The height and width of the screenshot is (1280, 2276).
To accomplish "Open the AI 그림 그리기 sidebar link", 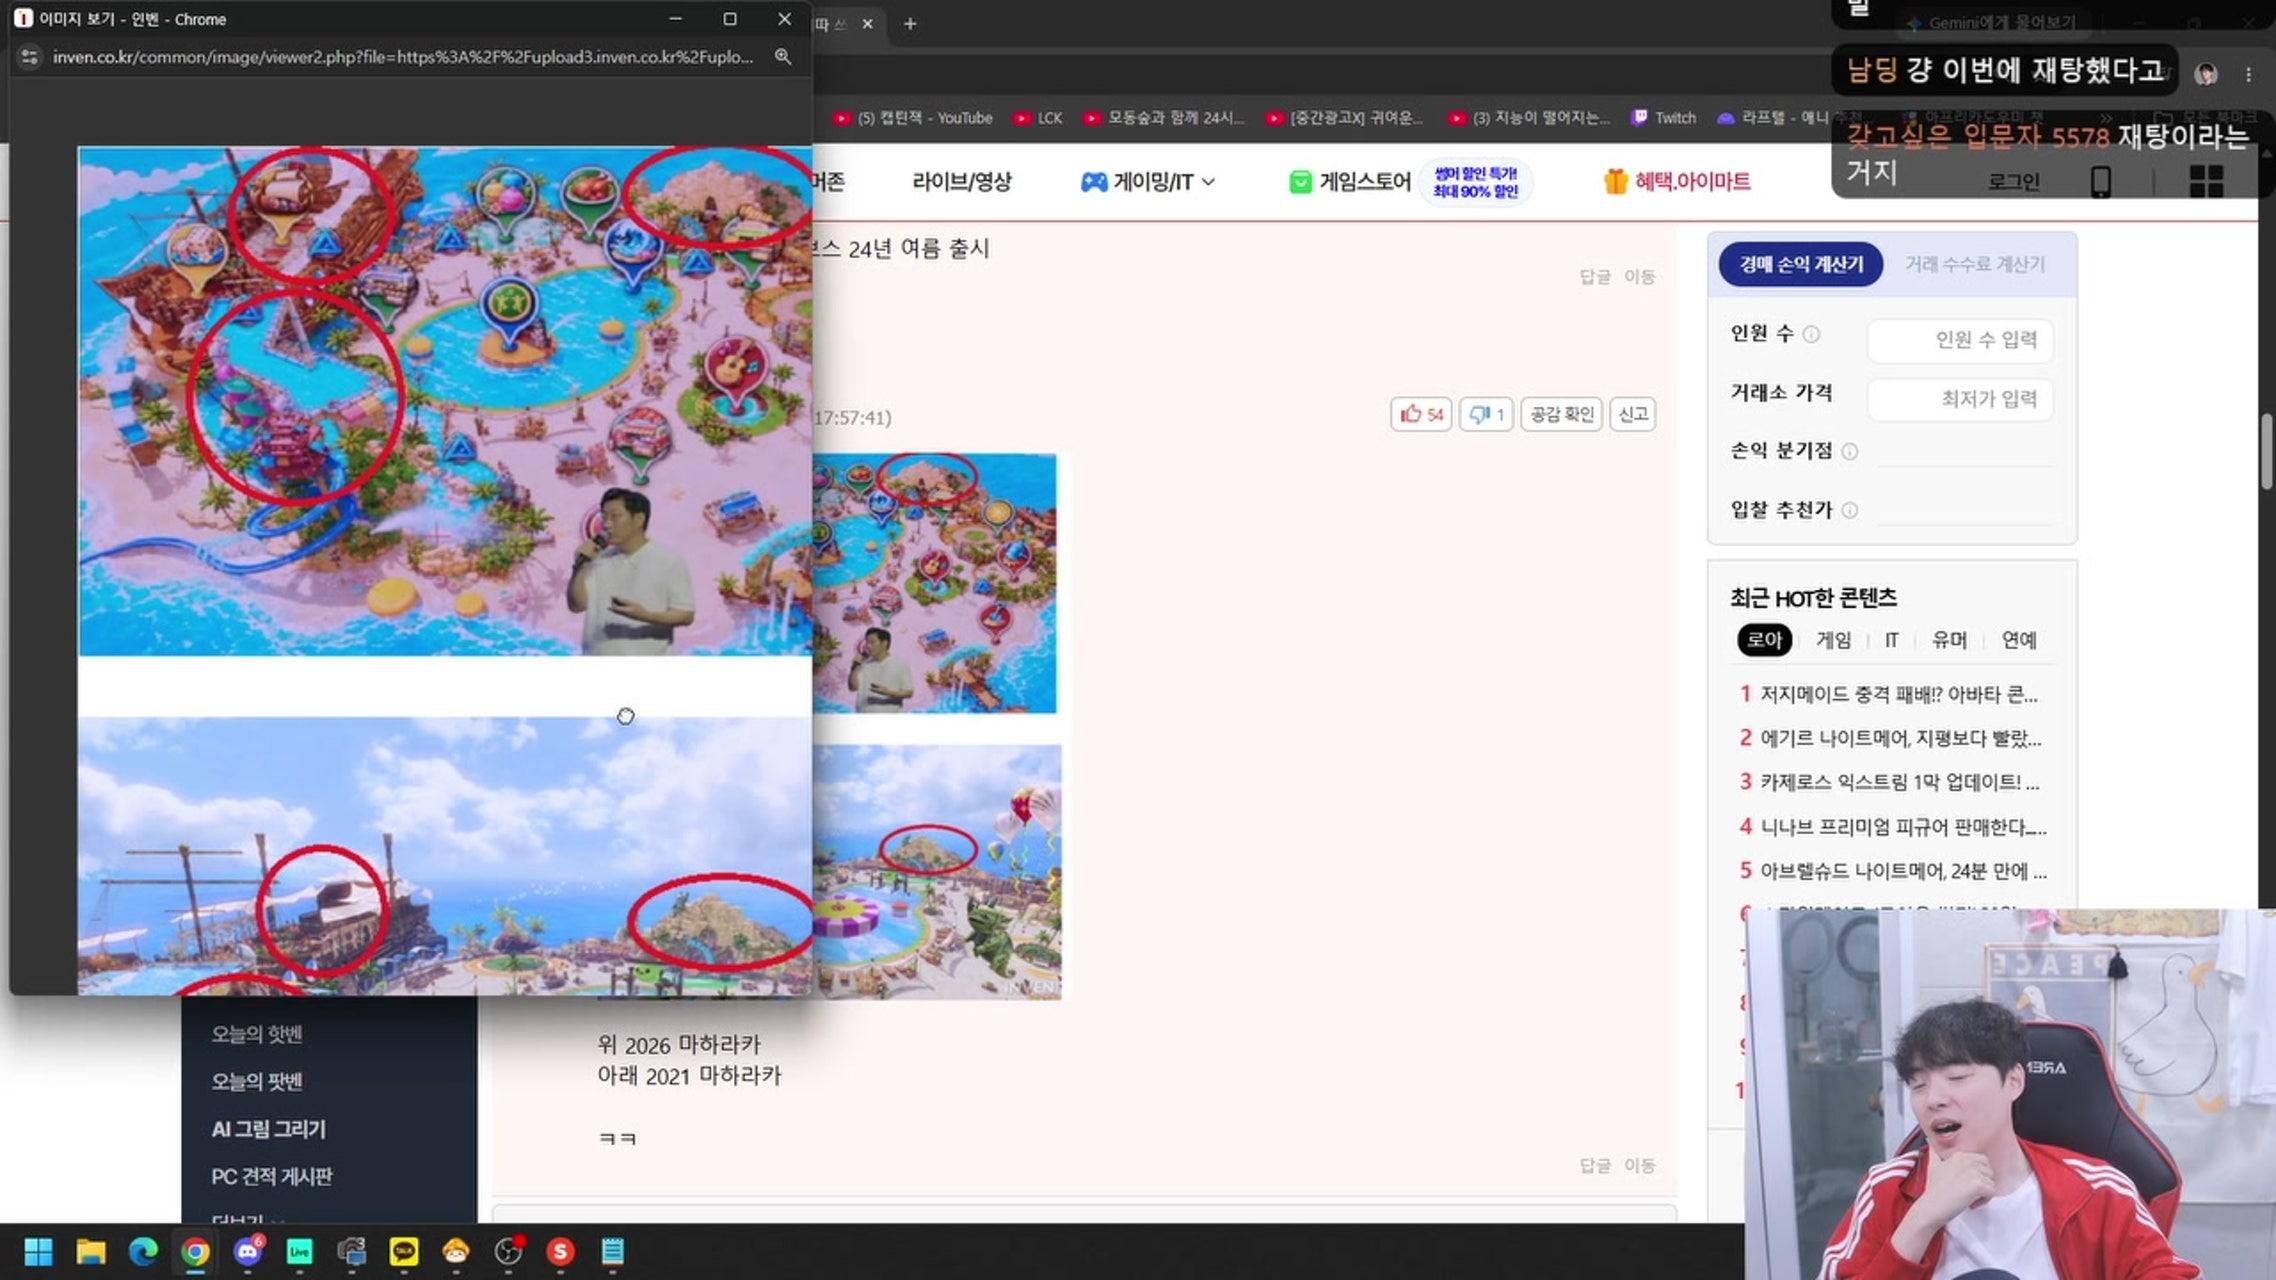I will point(268,1129).
